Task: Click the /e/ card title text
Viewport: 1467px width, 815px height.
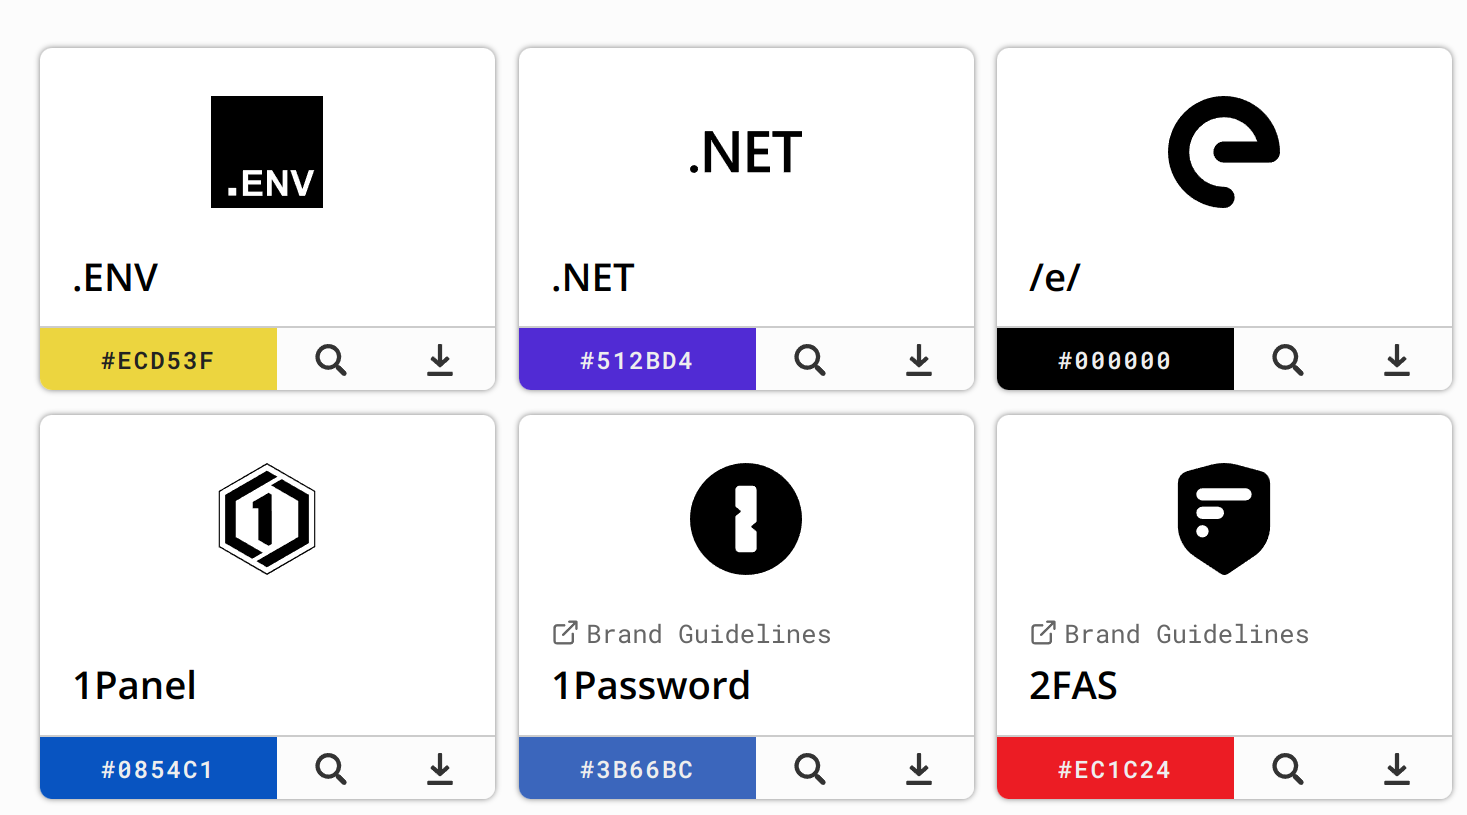Action: point(1055,277)
